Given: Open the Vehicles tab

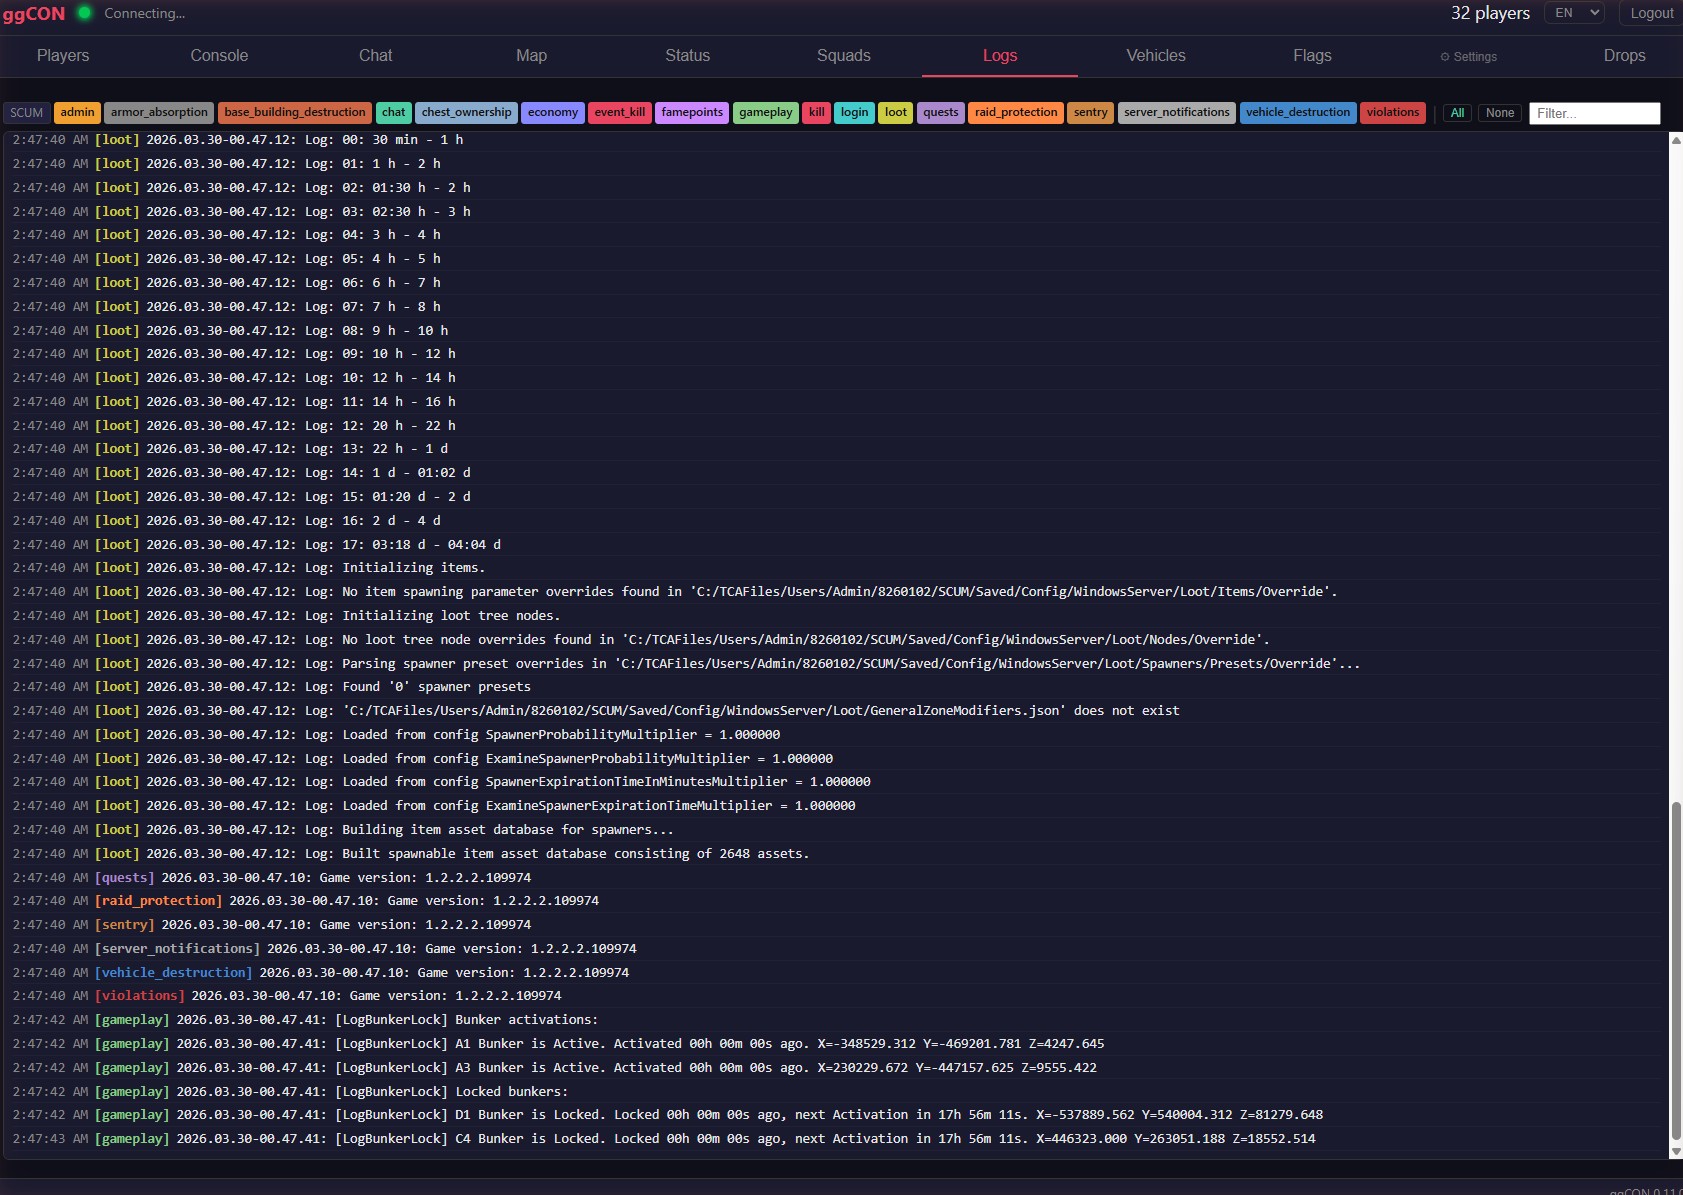Looking at the screenshot, I should pyautogui.click(x=1155, y=56).
